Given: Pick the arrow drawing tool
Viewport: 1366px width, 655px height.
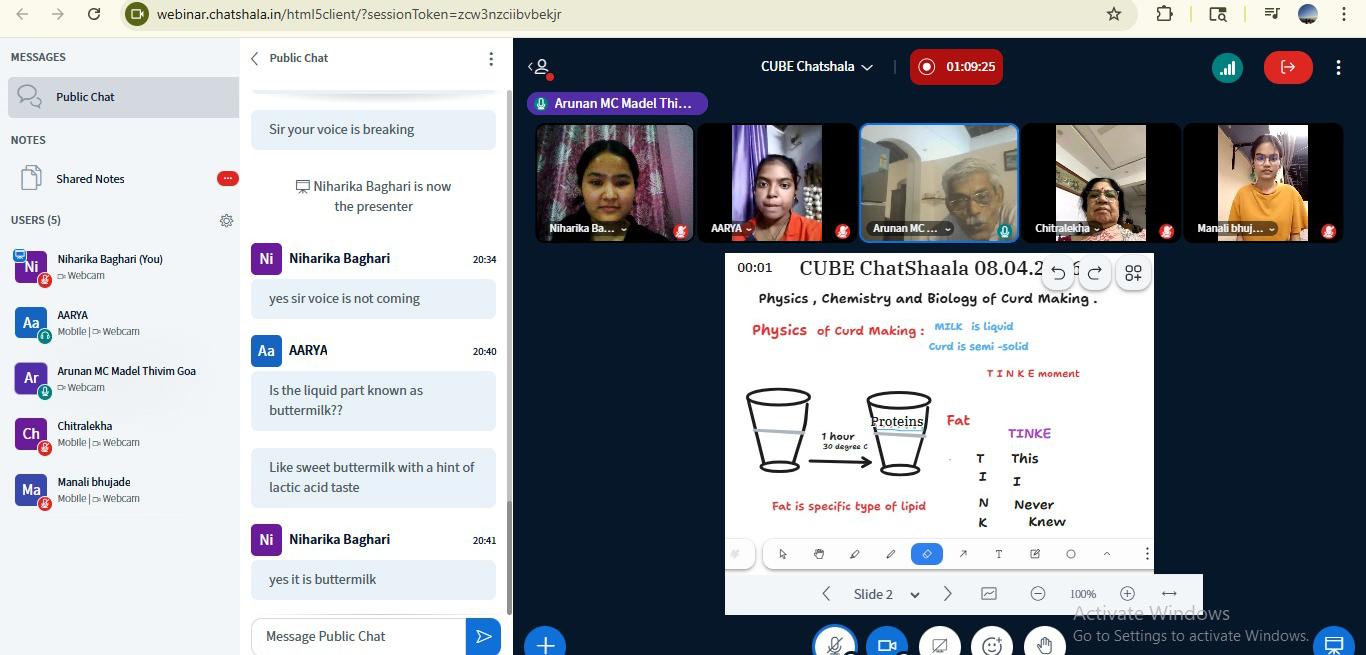Looking at the screenshot, I should coord(963,554).
